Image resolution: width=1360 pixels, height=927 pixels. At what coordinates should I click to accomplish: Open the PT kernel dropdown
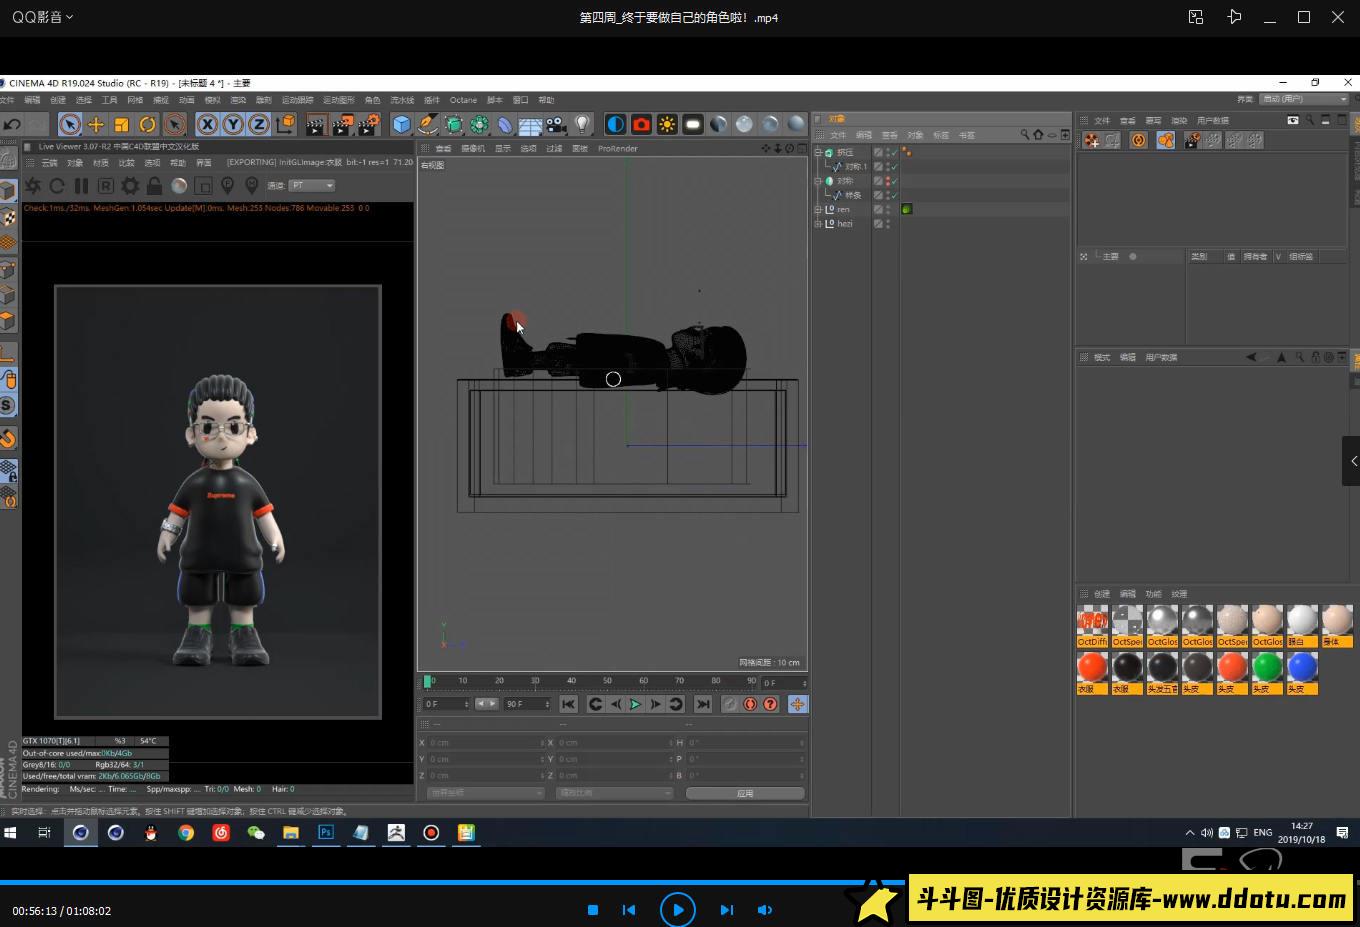(312, 185)
